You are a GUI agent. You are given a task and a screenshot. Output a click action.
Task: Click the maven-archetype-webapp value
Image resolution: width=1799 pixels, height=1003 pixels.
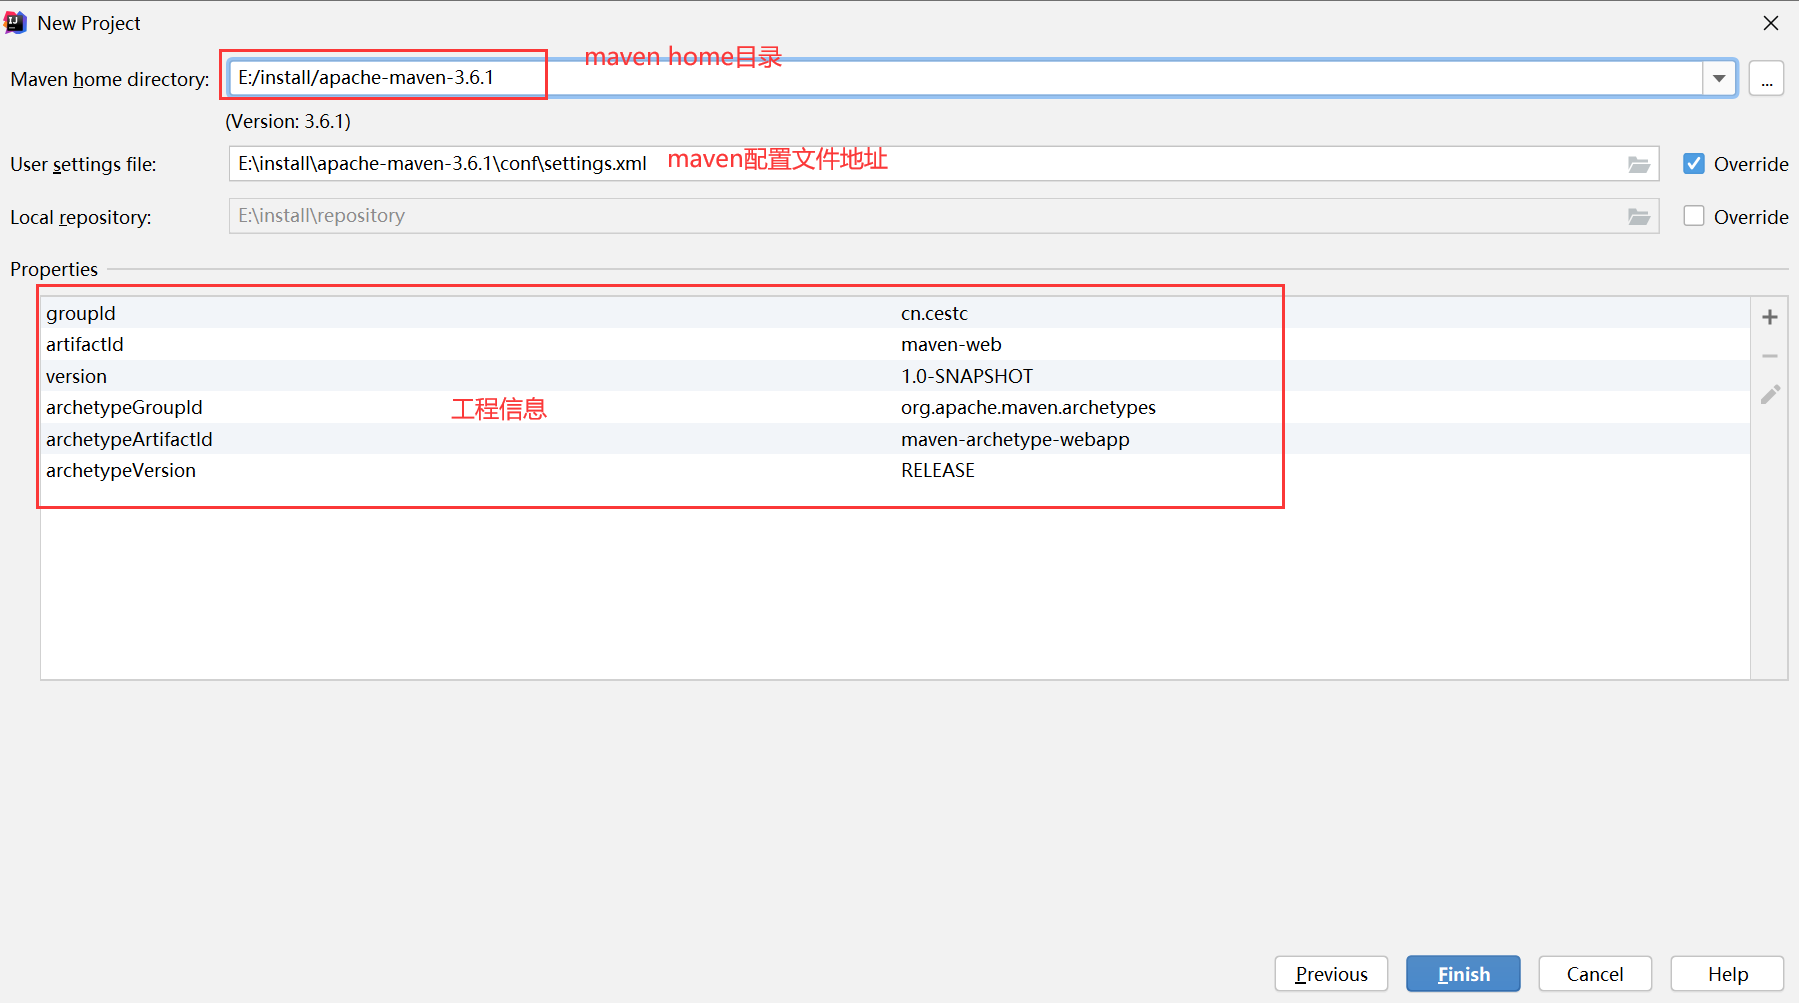pos(1015,439)
